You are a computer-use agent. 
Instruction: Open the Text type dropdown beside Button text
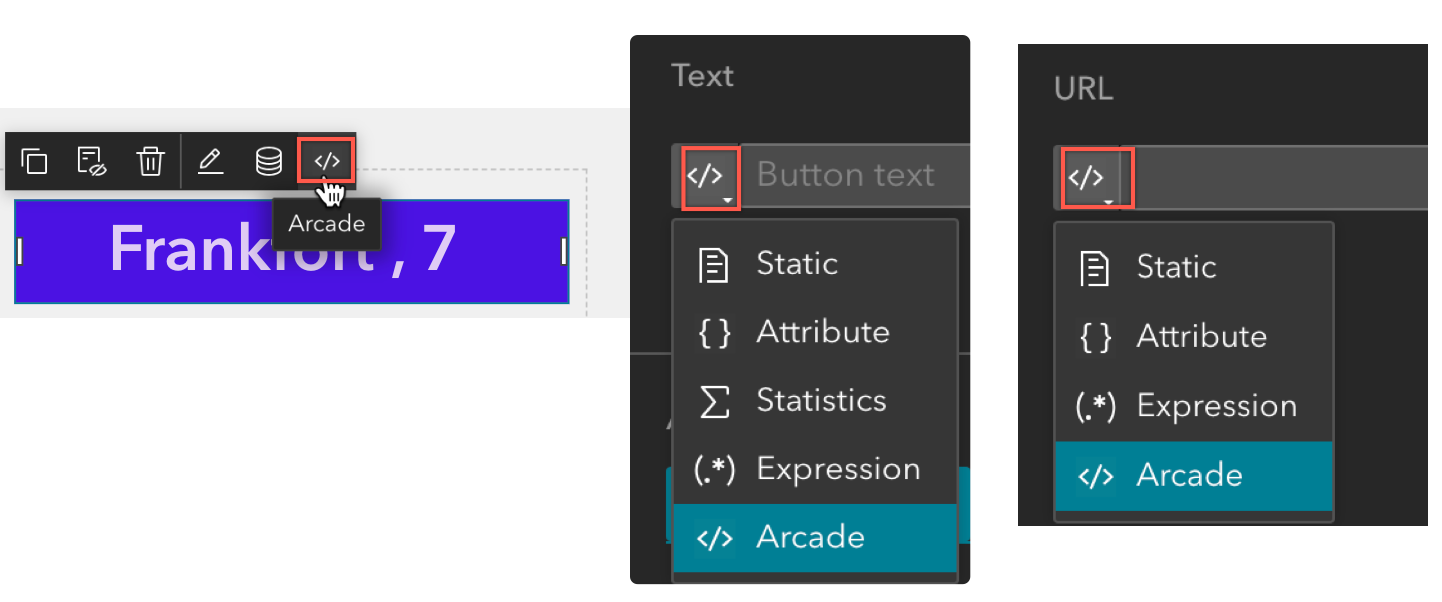click(x=710, y=177)
